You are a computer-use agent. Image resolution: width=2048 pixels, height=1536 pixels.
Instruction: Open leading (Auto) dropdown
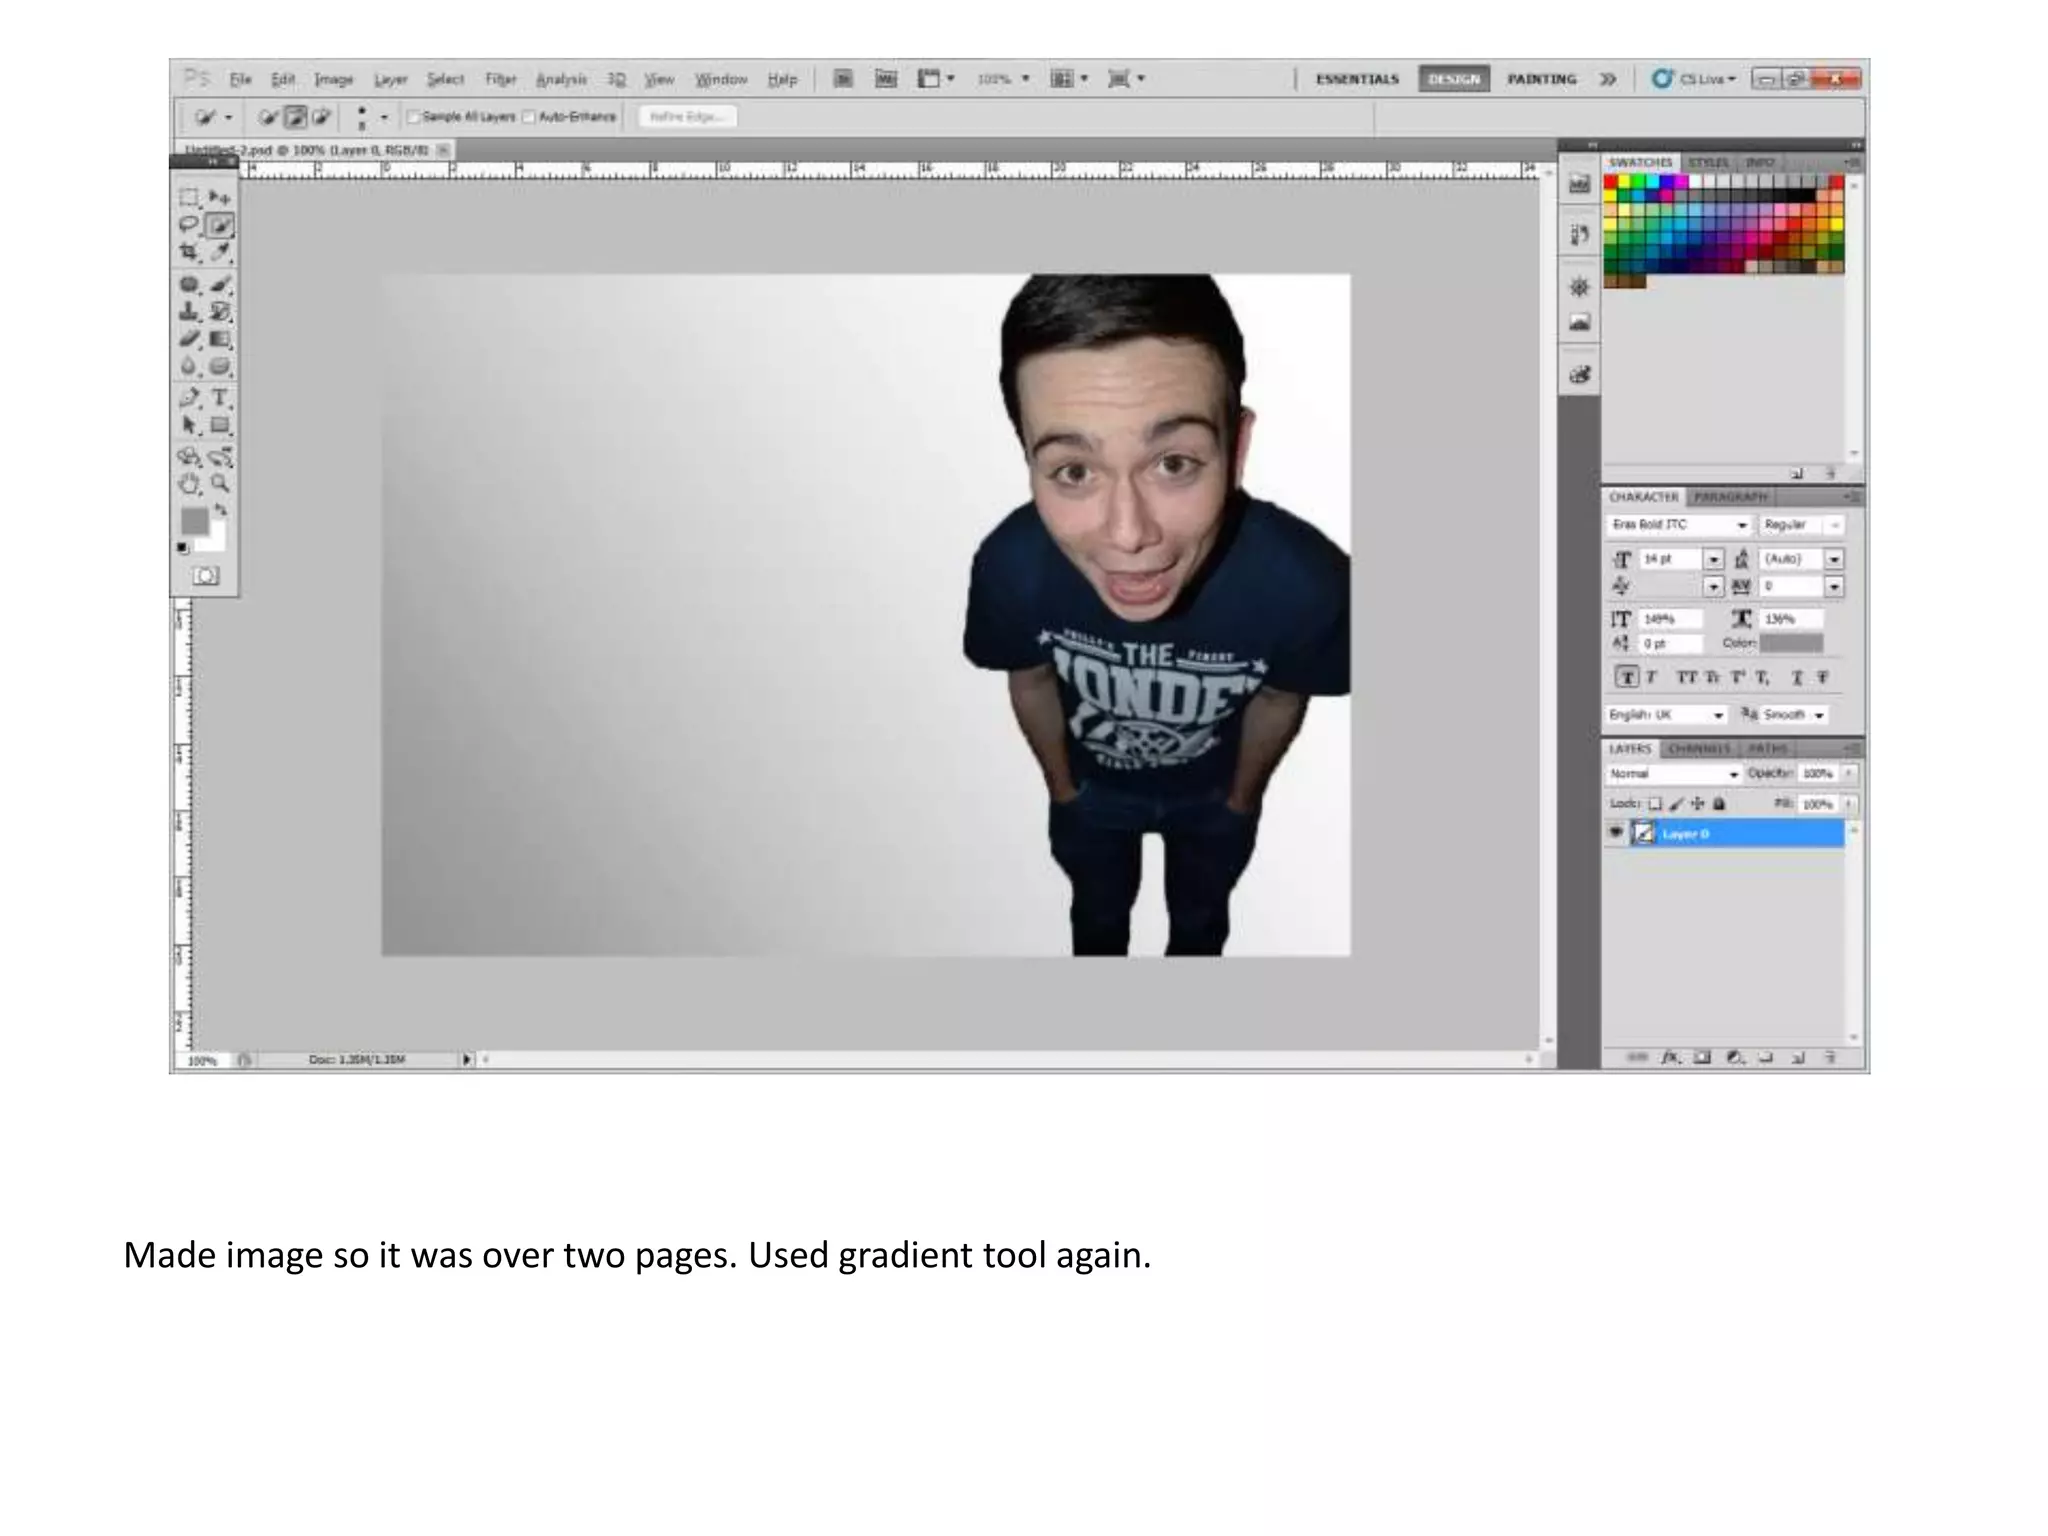click(1834, 559)
